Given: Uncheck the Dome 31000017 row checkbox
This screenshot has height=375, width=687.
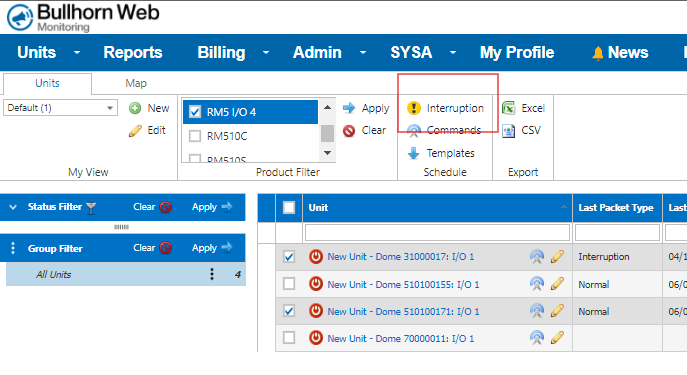Looking at the screenshot, I should pos(289,257).
